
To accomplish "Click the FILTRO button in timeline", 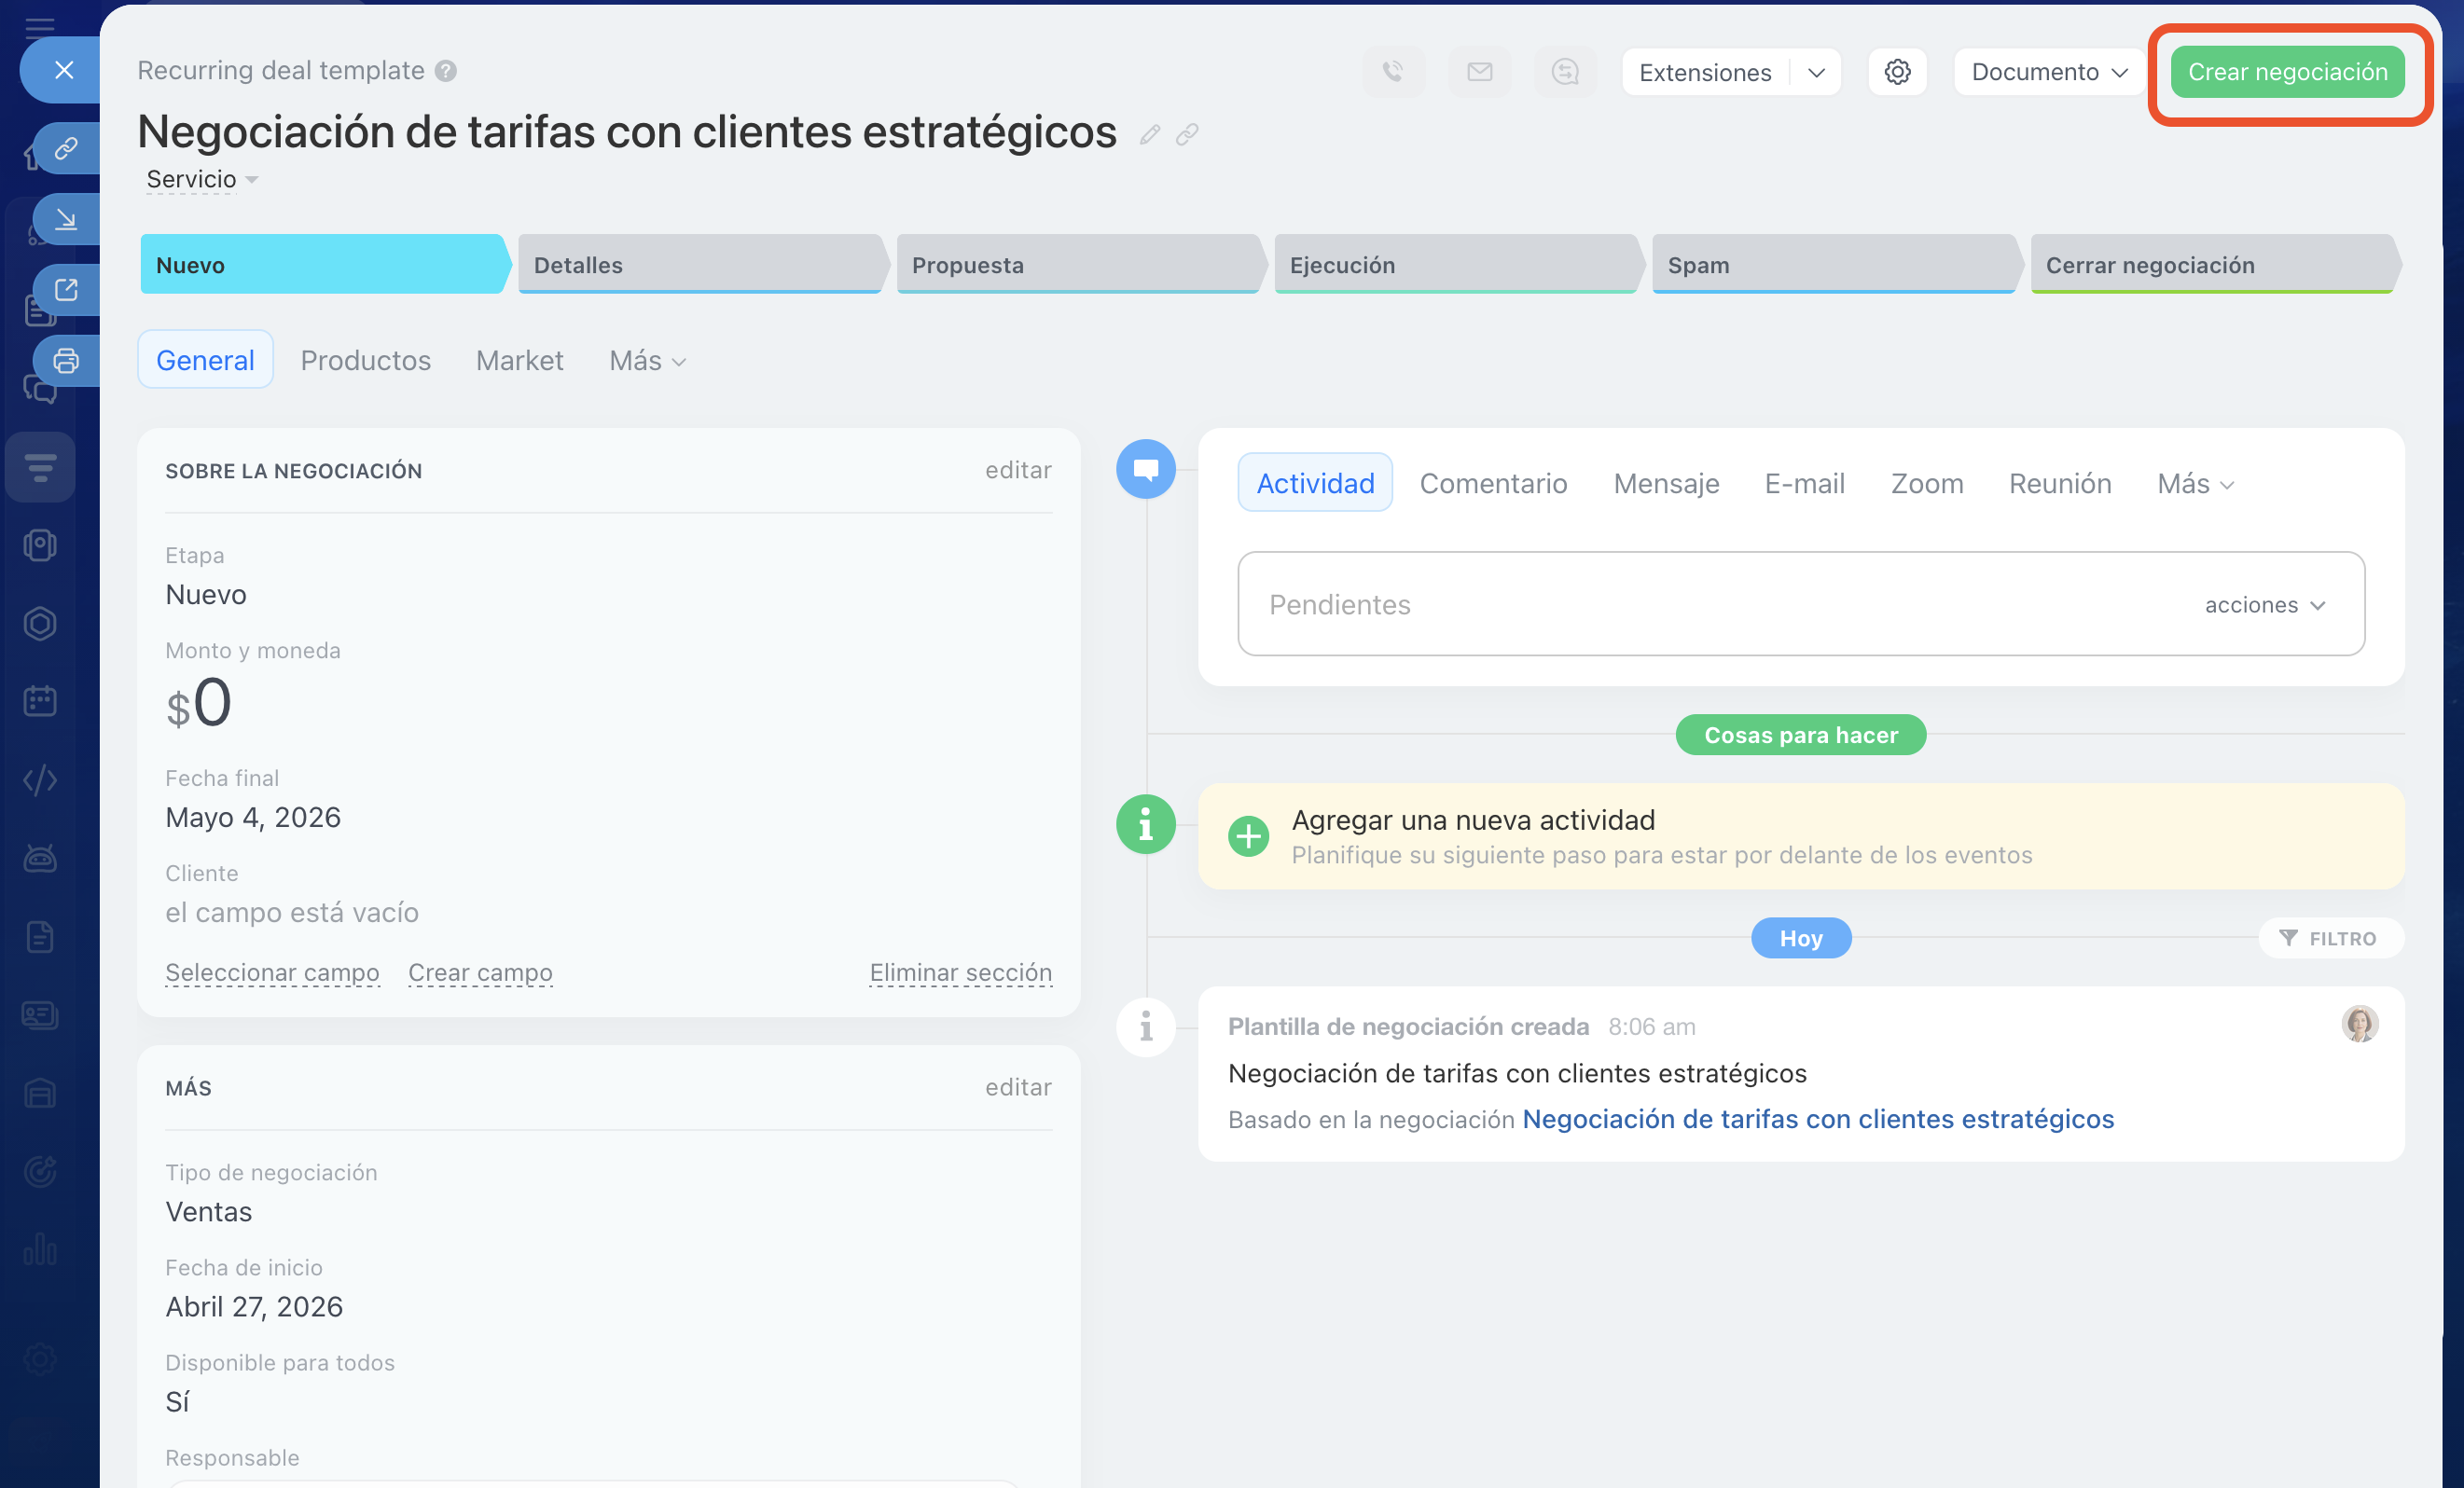I will 2329,938.
